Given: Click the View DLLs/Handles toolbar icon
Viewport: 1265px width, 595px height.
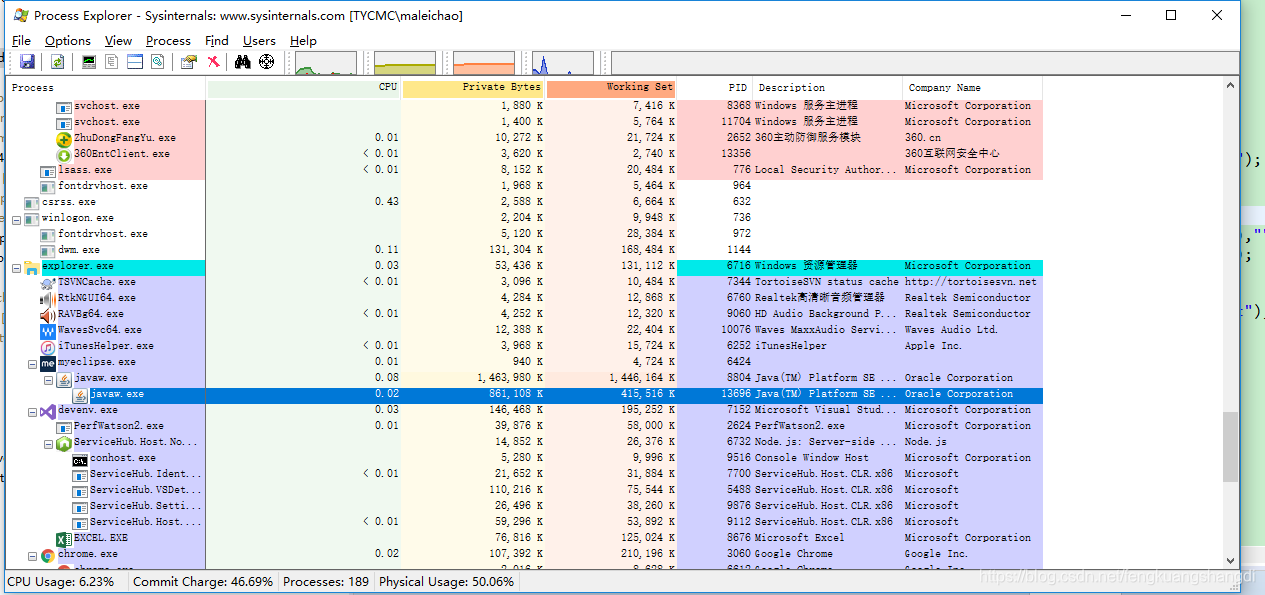Looking at the screenshot, I should [157, 62].
